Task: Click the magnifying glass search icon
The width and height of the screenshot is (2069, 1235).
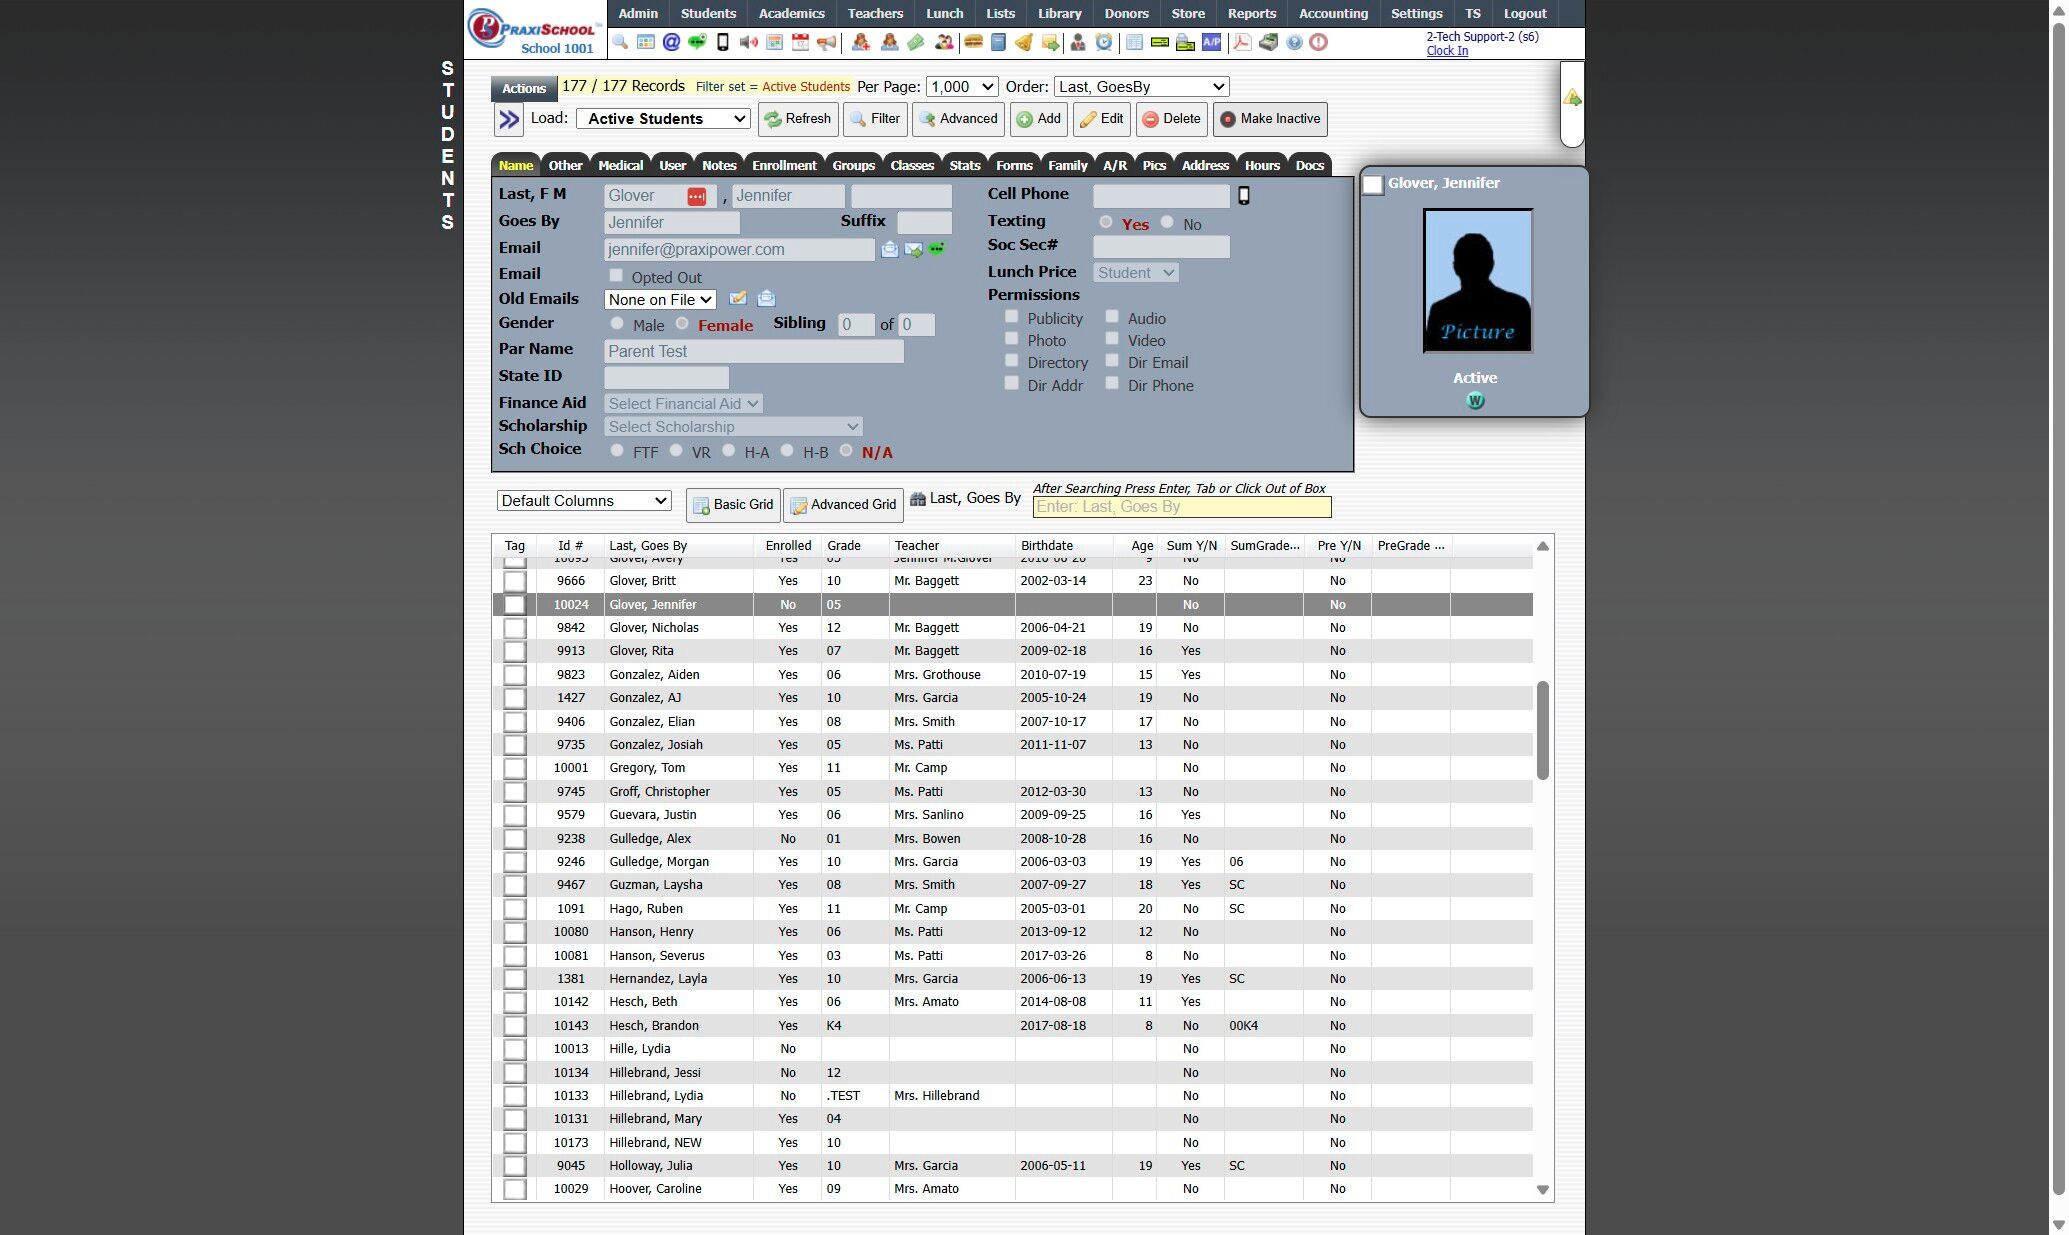Action: [620, 42]
